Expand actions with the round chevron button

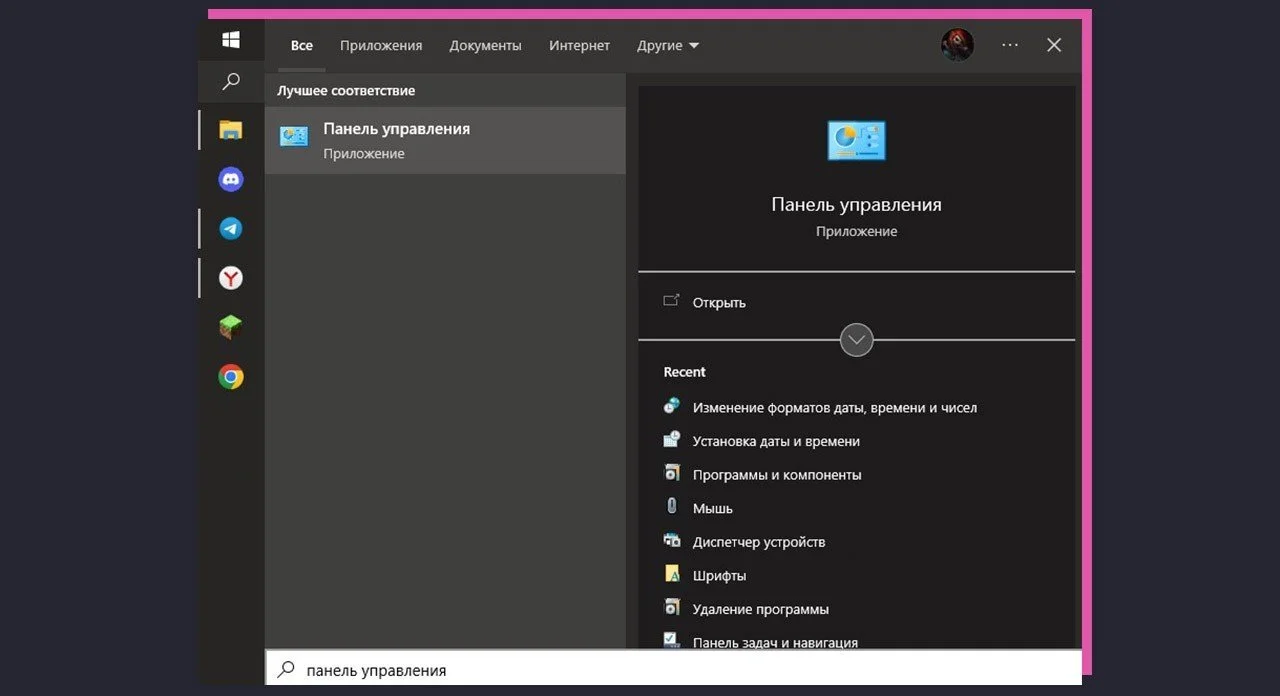click(x=857, y=340)
